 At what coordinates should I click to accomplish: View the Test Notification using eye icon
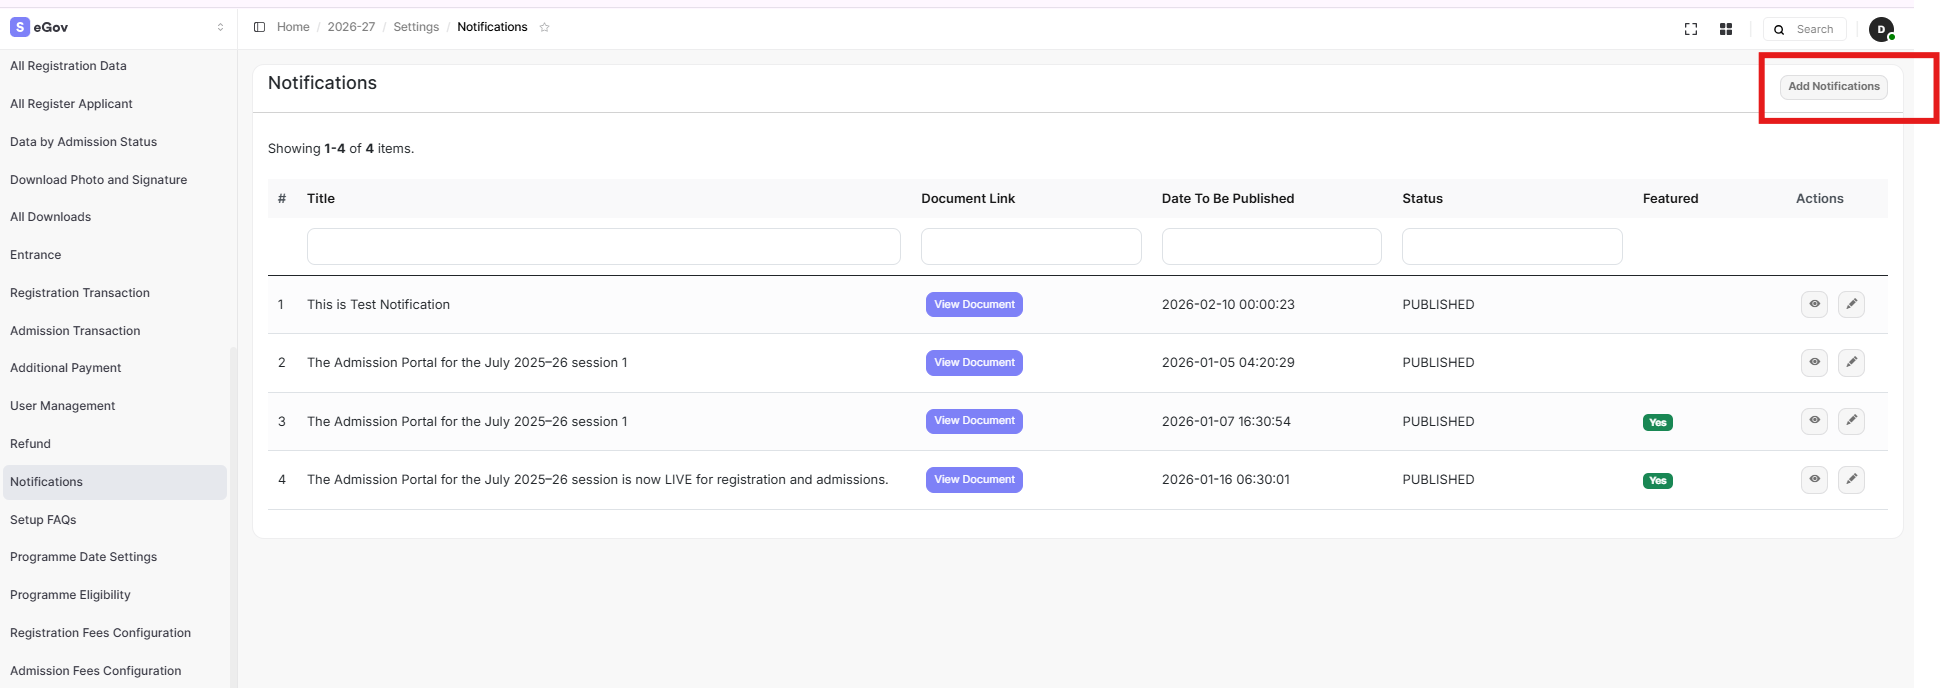[1814, 304]
